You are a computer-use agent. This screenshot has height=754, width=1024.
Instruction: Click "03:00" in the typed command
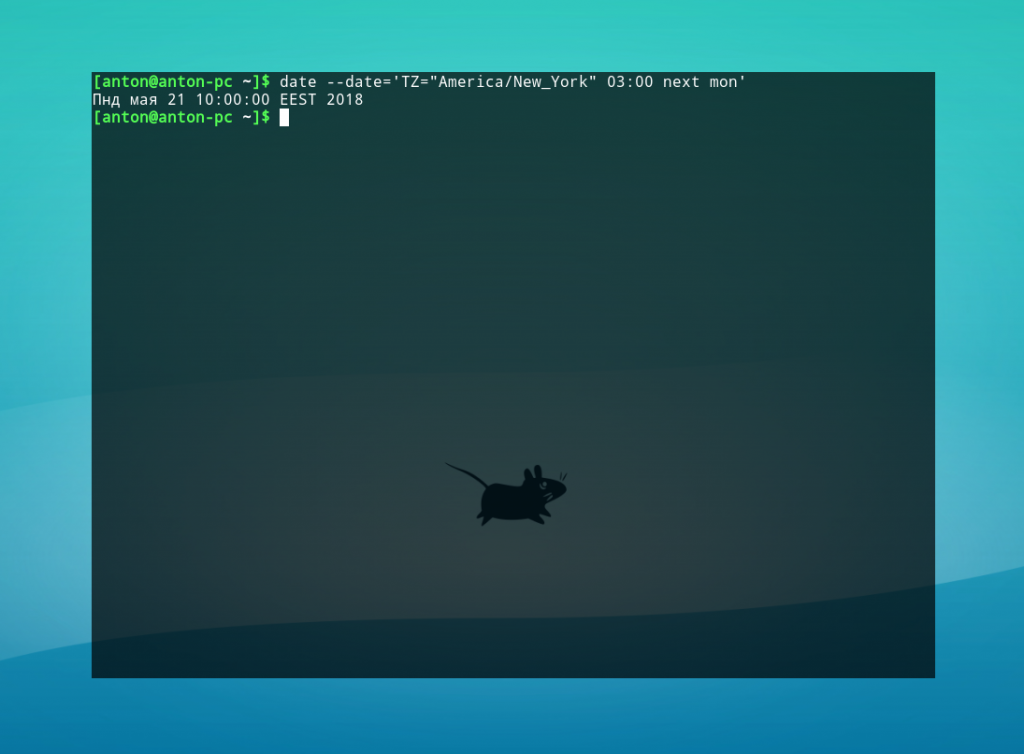pyautogui.click(x=630, y=82)
